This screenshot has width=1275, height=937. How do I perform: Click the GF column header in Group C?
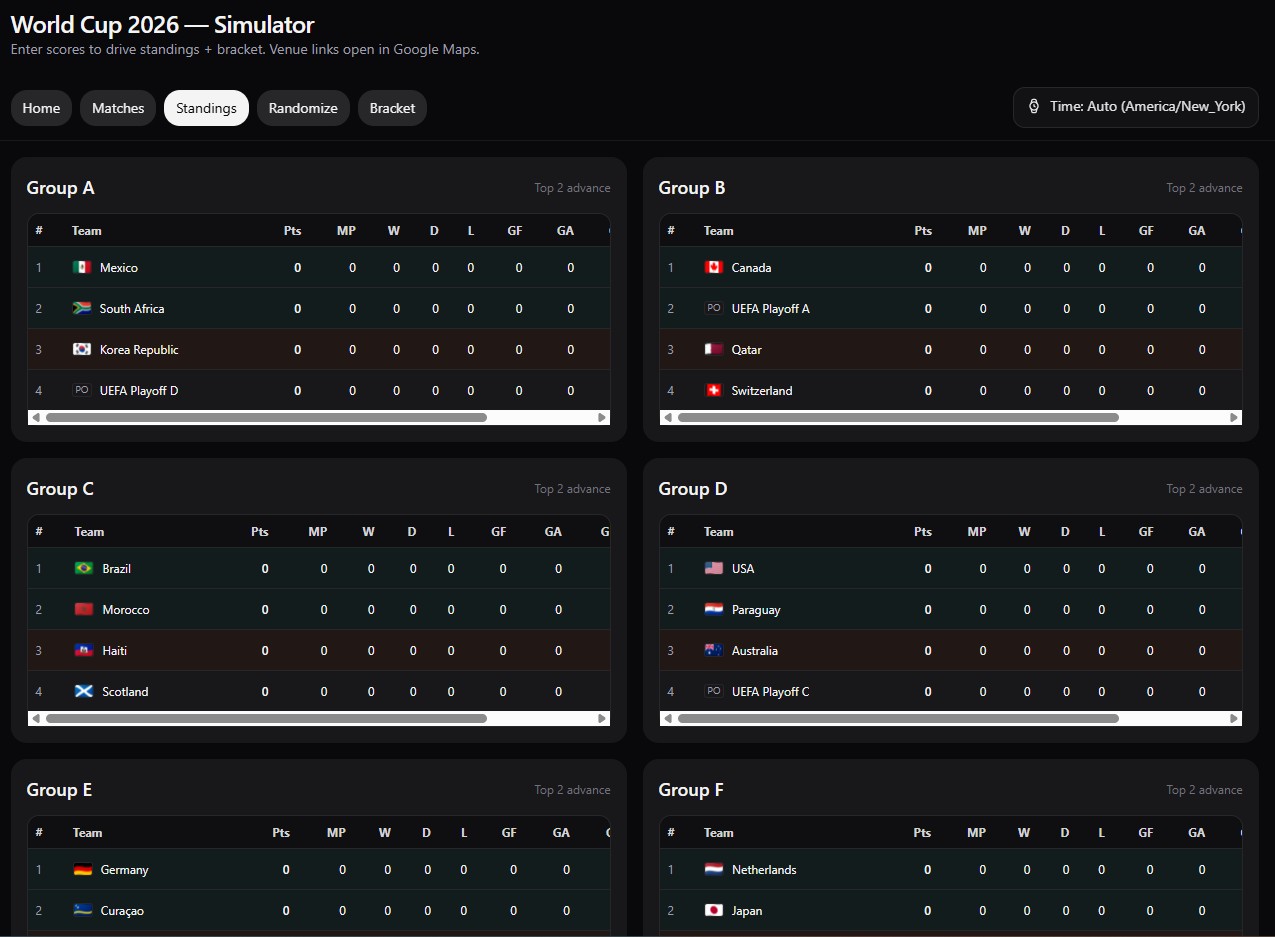[498, 531]
